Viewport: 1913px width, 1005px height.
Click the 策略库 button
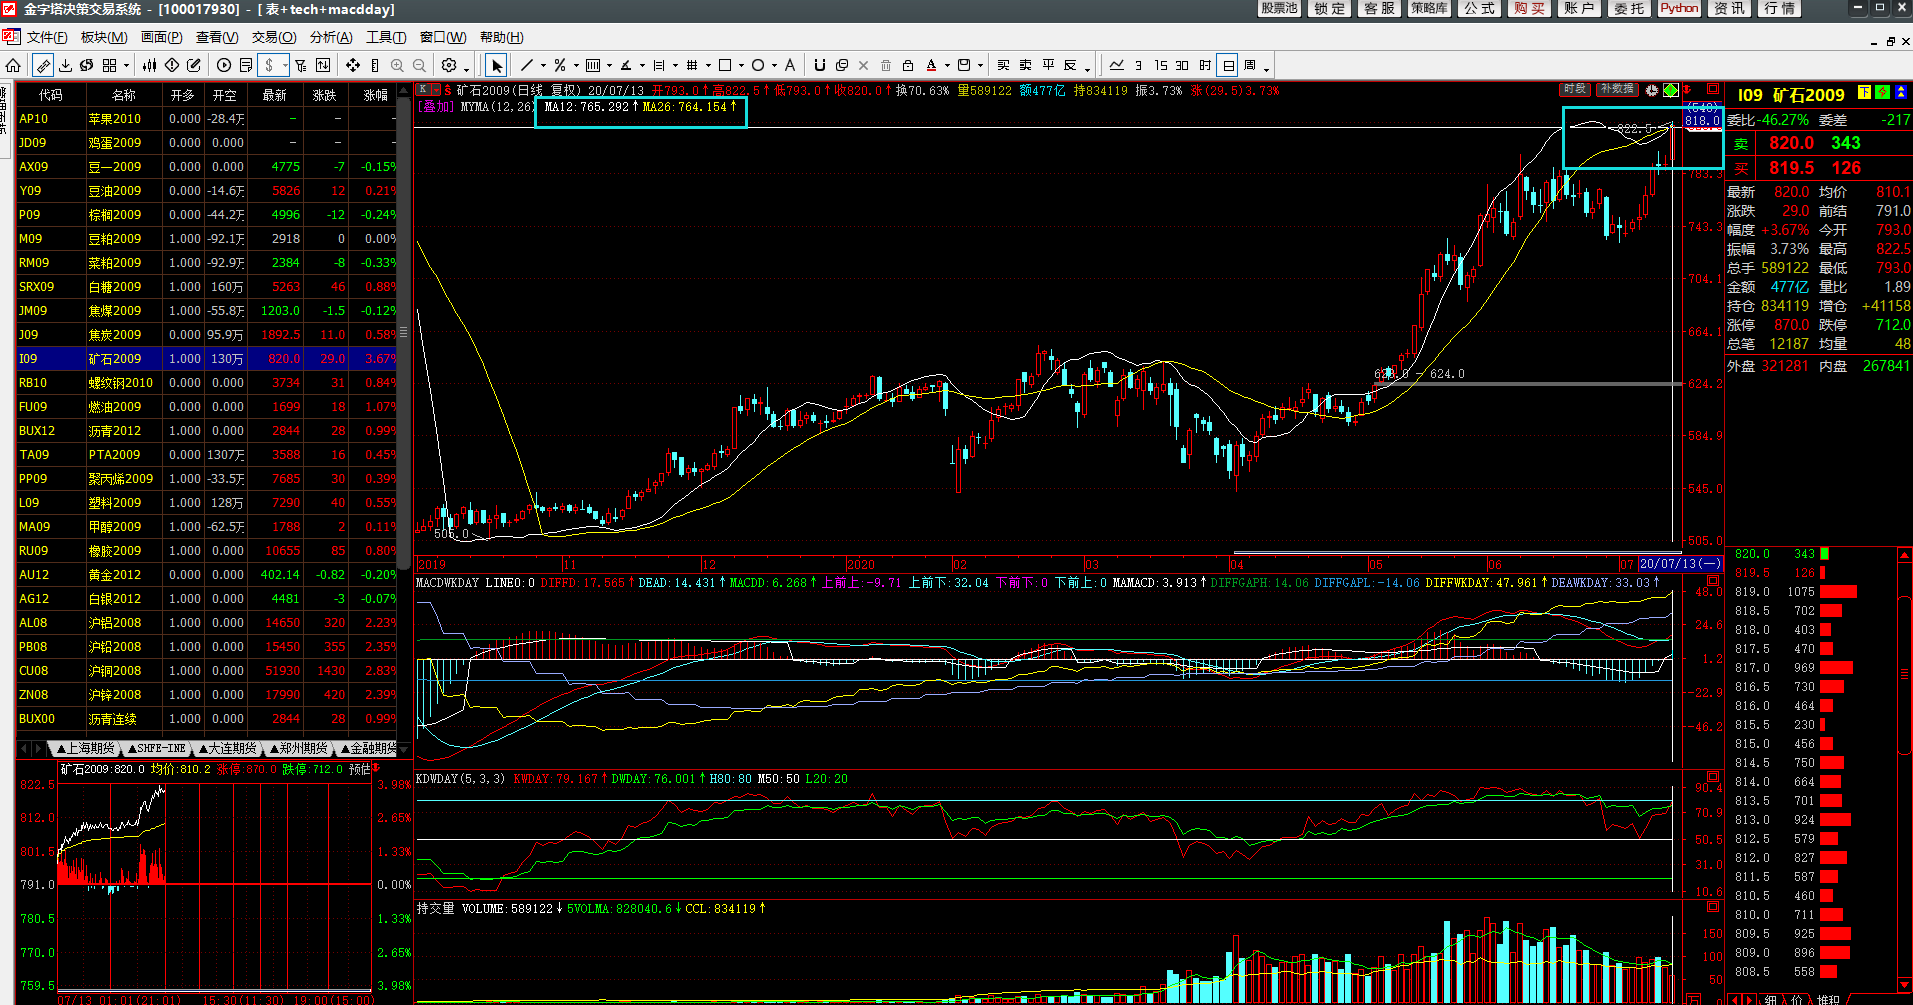coord(1429,9)
